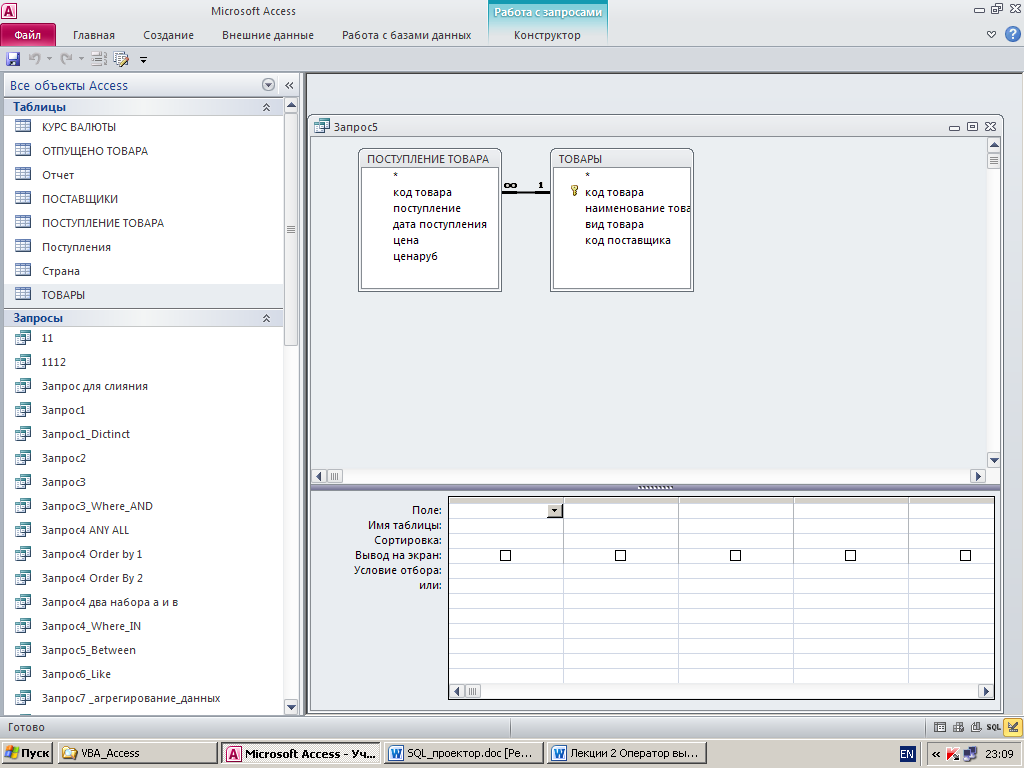
Task: Open the Создание ribbon tab
Action: point(168,35)
